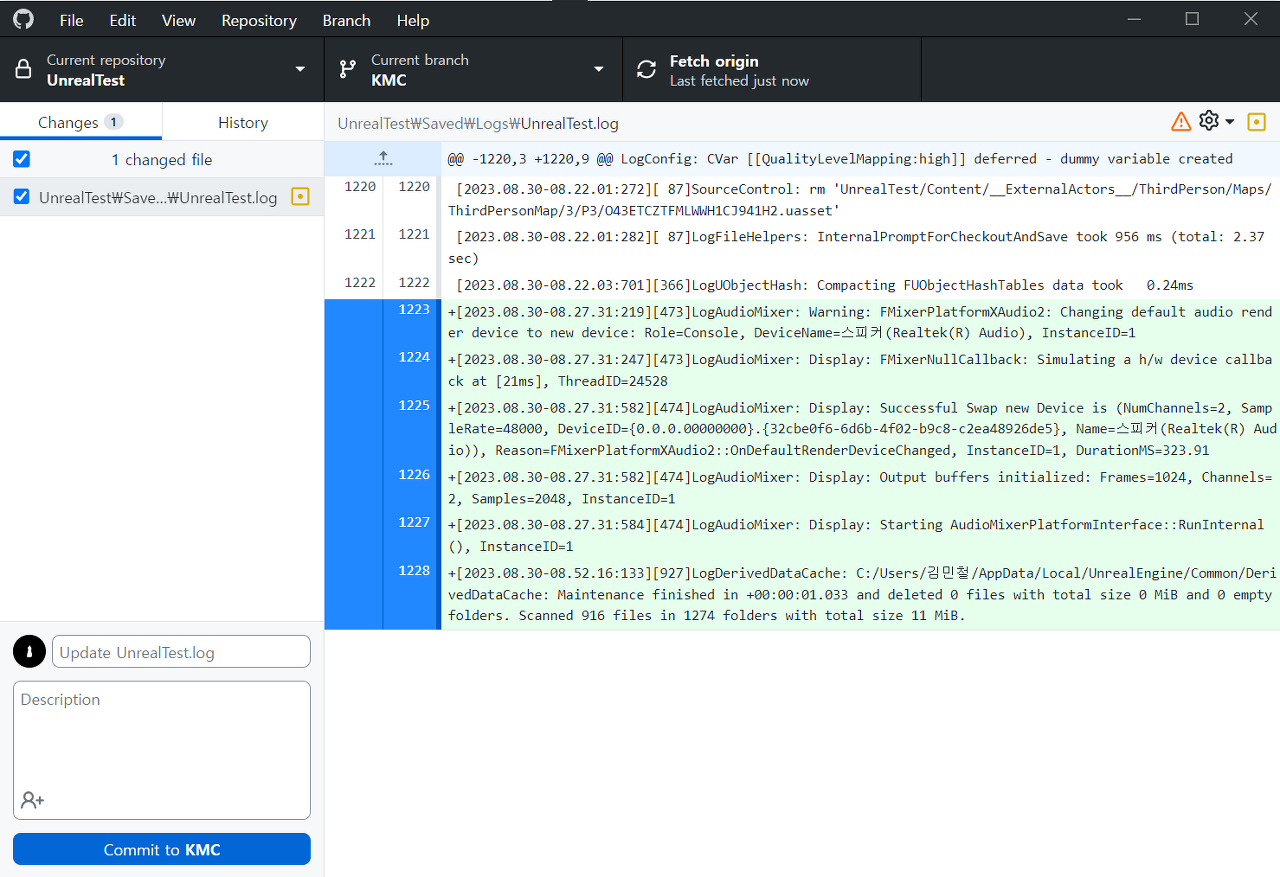Open the Repository menu
The image size is (1280, 877).
click(259, 20)
